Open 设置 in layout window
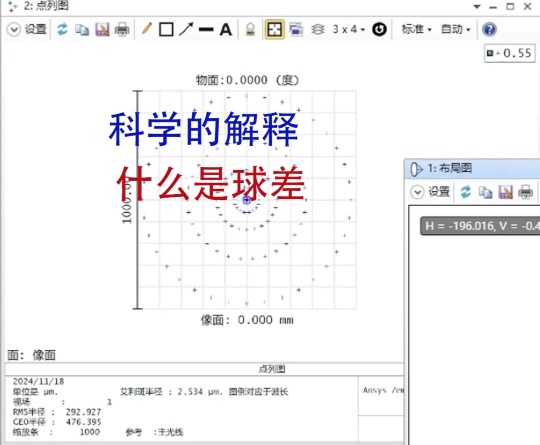This screenshot has height=445, width=540. 439,192
